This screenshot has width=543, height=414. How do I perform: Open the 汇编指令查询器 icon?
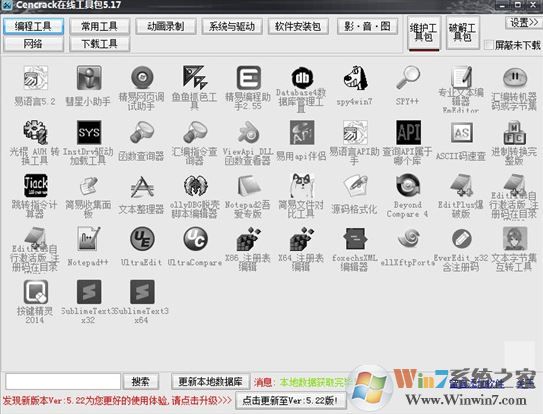(x=195, y=132)
